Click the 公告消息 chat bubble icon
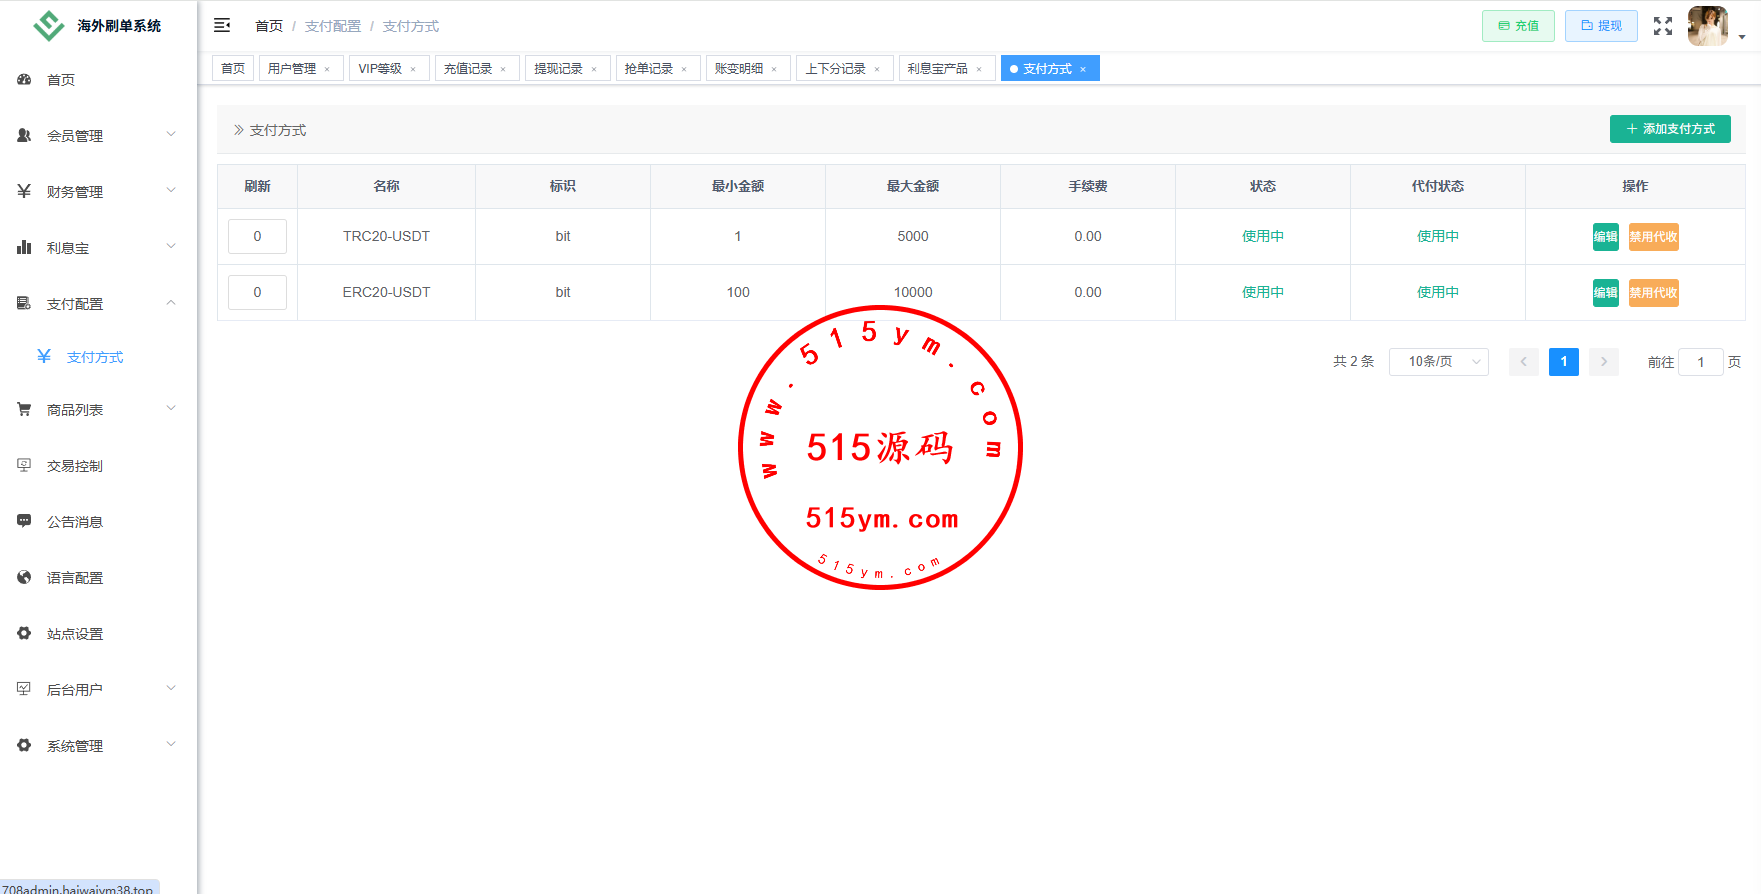1761x894 pixels. (x=24, y=522)
